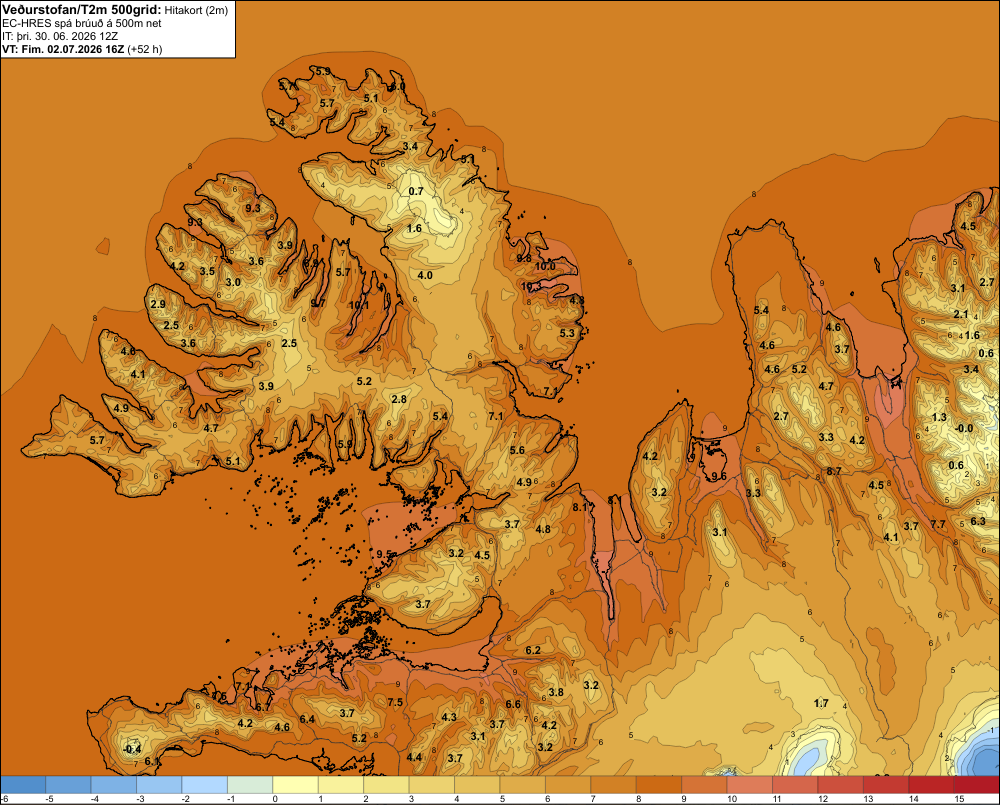Click the Veðurstofan/T2m 500grid title text
Viewport: 1000px width, 805px height.
[x=82, y=10]
